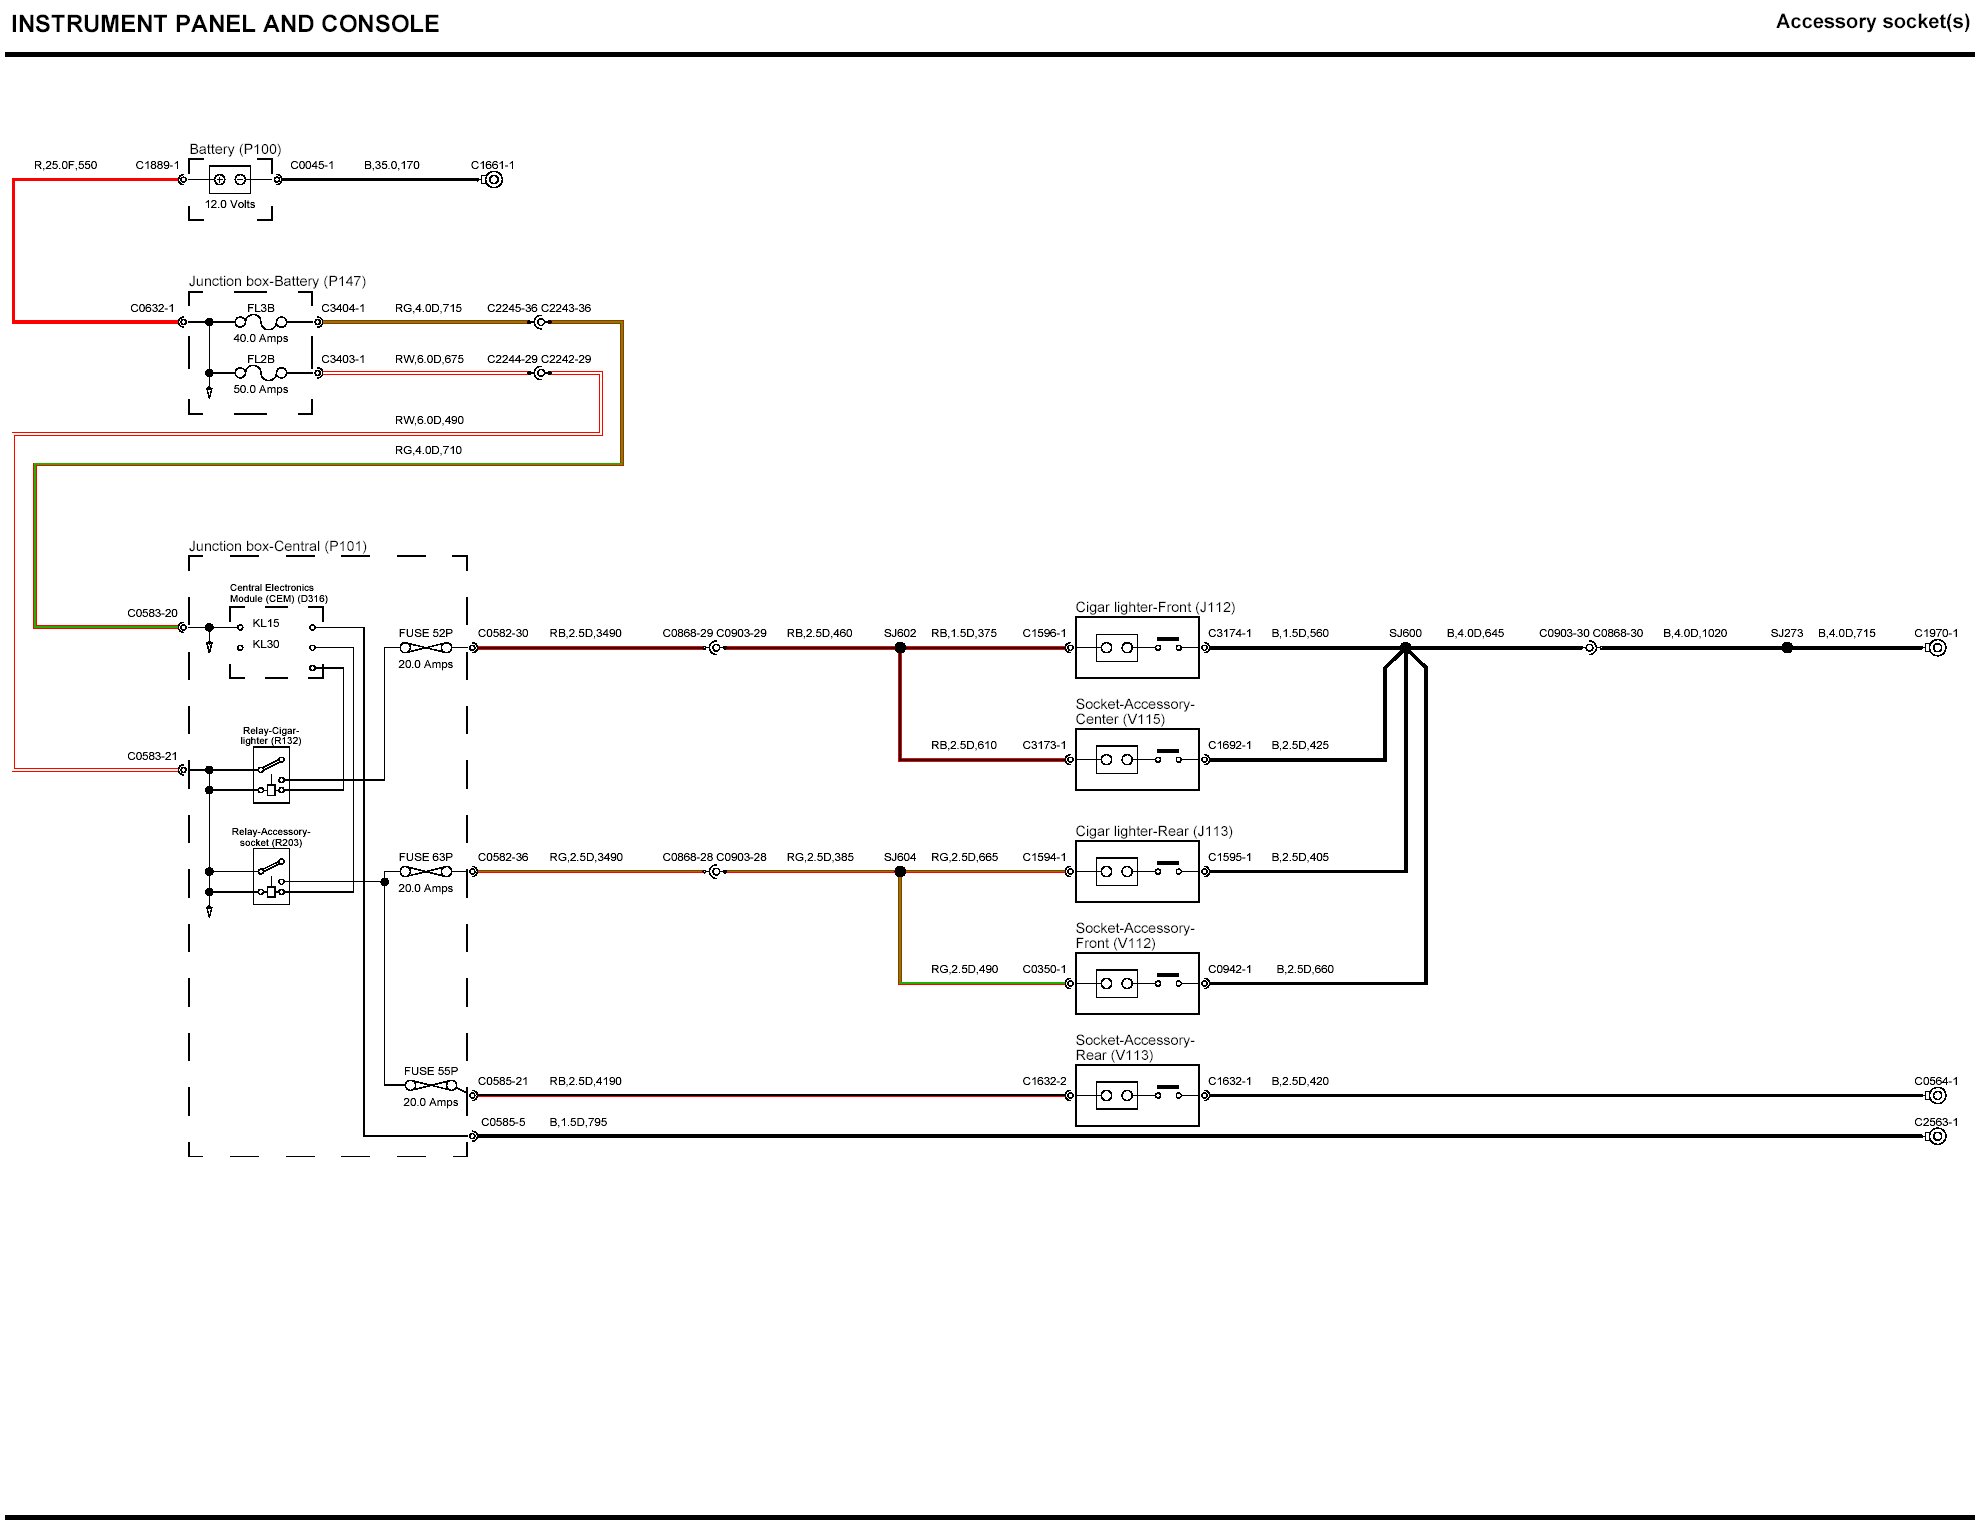This screenshot has width=1980, height=1530.
Task: Click the Accessory socket(s) title text
Action: pyautogui.click(x=1872, y=22)
